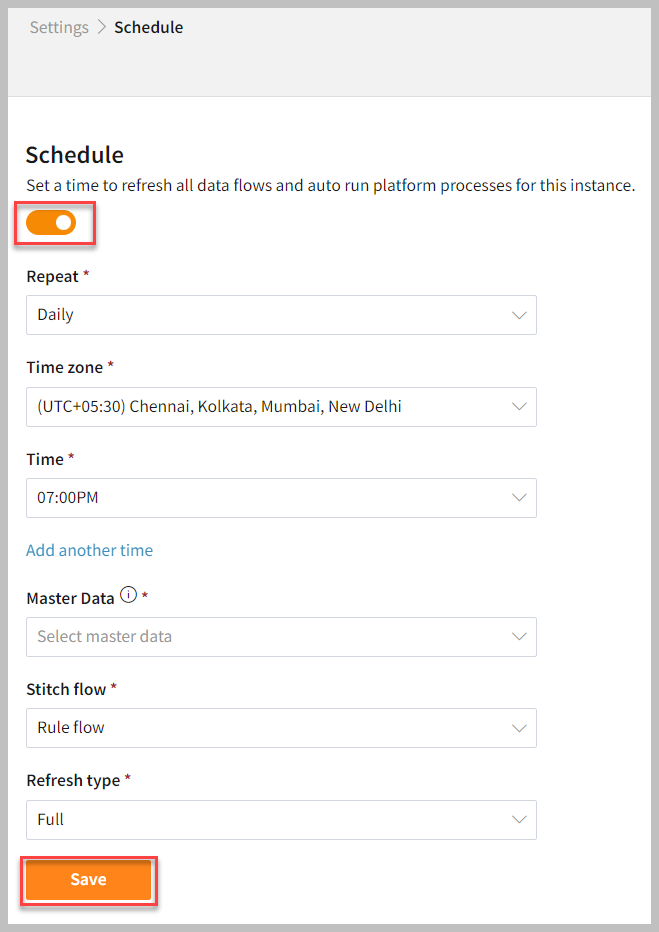
Task: Open the Refresh type dropdown
Action: (280, 820)
